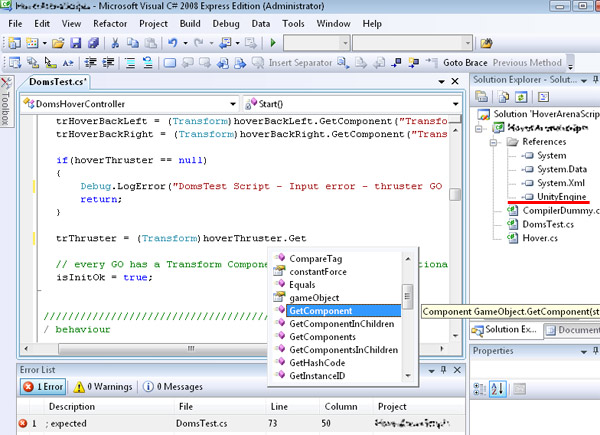
Task: Click the Copy toolbar icon
Action: (133, 43)
